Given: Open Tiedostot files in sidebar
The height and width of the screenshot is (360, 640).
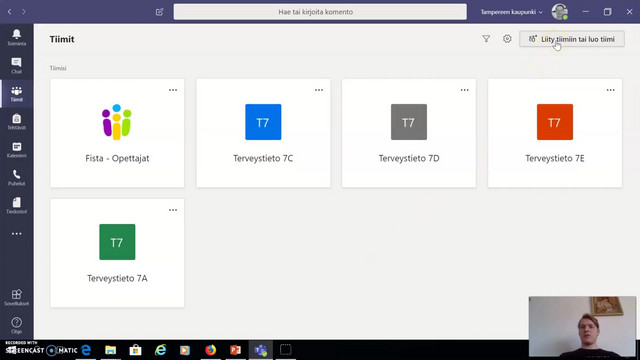Looking at the screenshot, I should coord(16,206).
